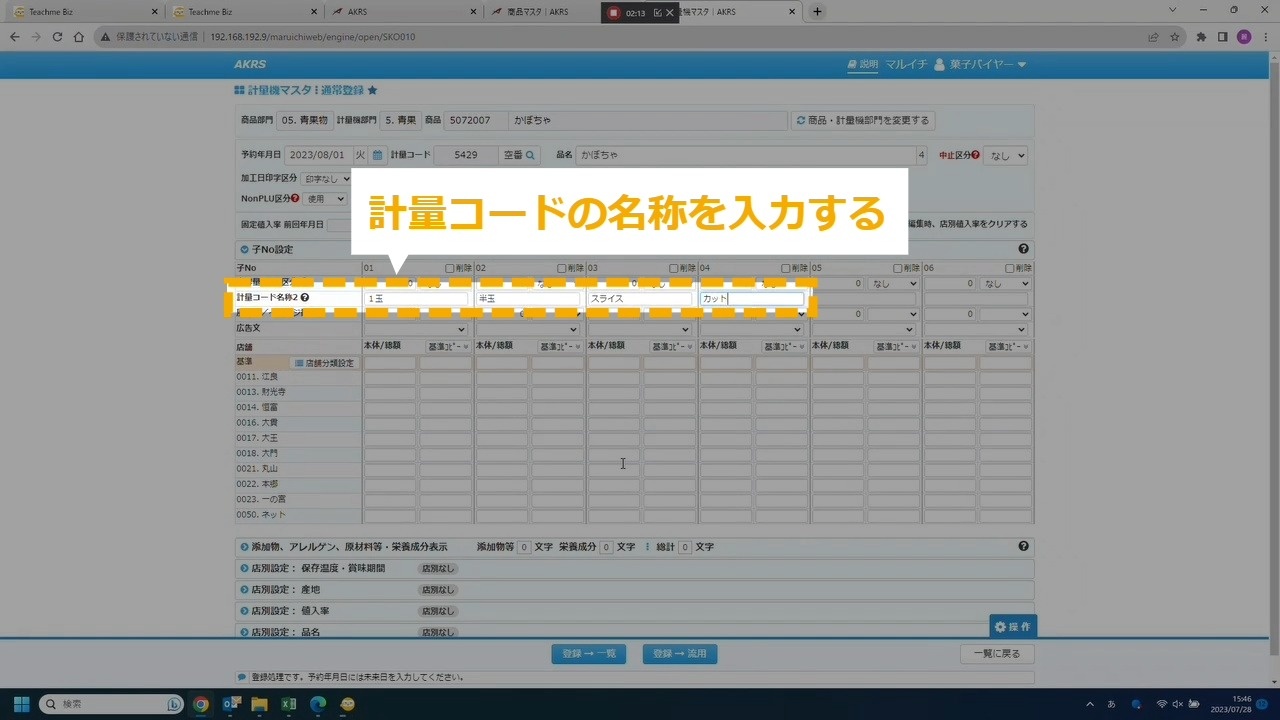This screenshot has height=720, width=1280.
Task: Click the red help icon beside 中止区分
Action: click(x=975, y=155)
